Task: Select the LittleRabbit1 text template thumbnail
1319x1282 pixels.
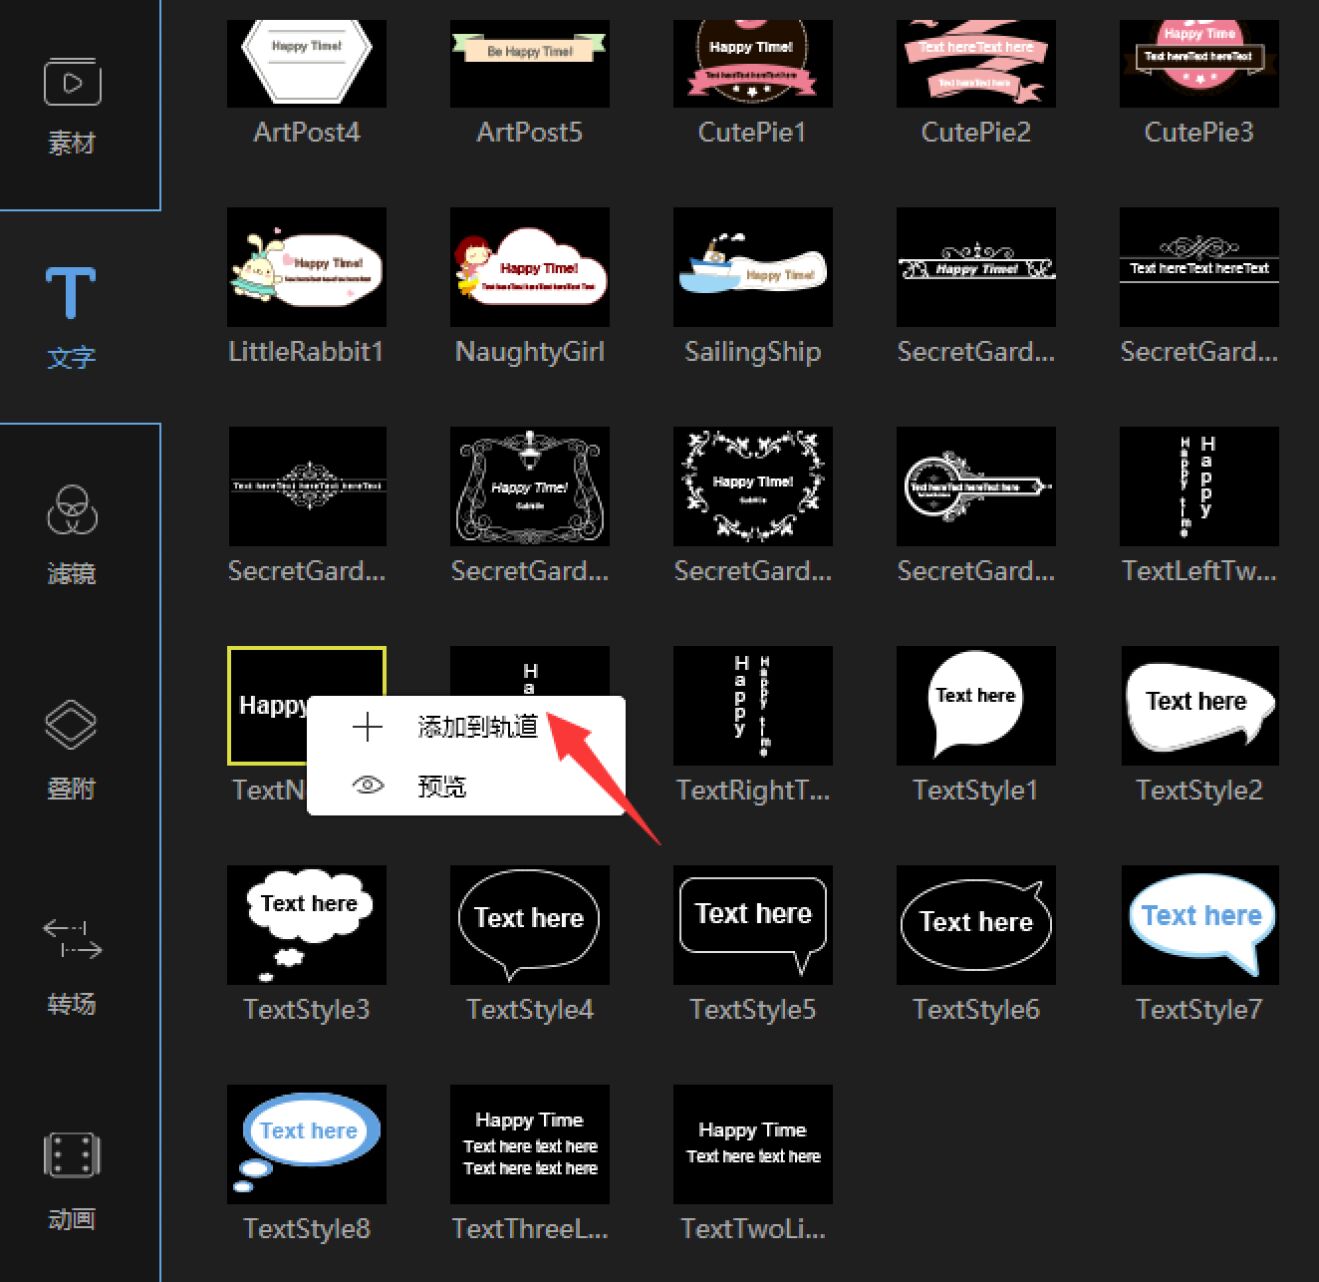Action: point(307,267)
